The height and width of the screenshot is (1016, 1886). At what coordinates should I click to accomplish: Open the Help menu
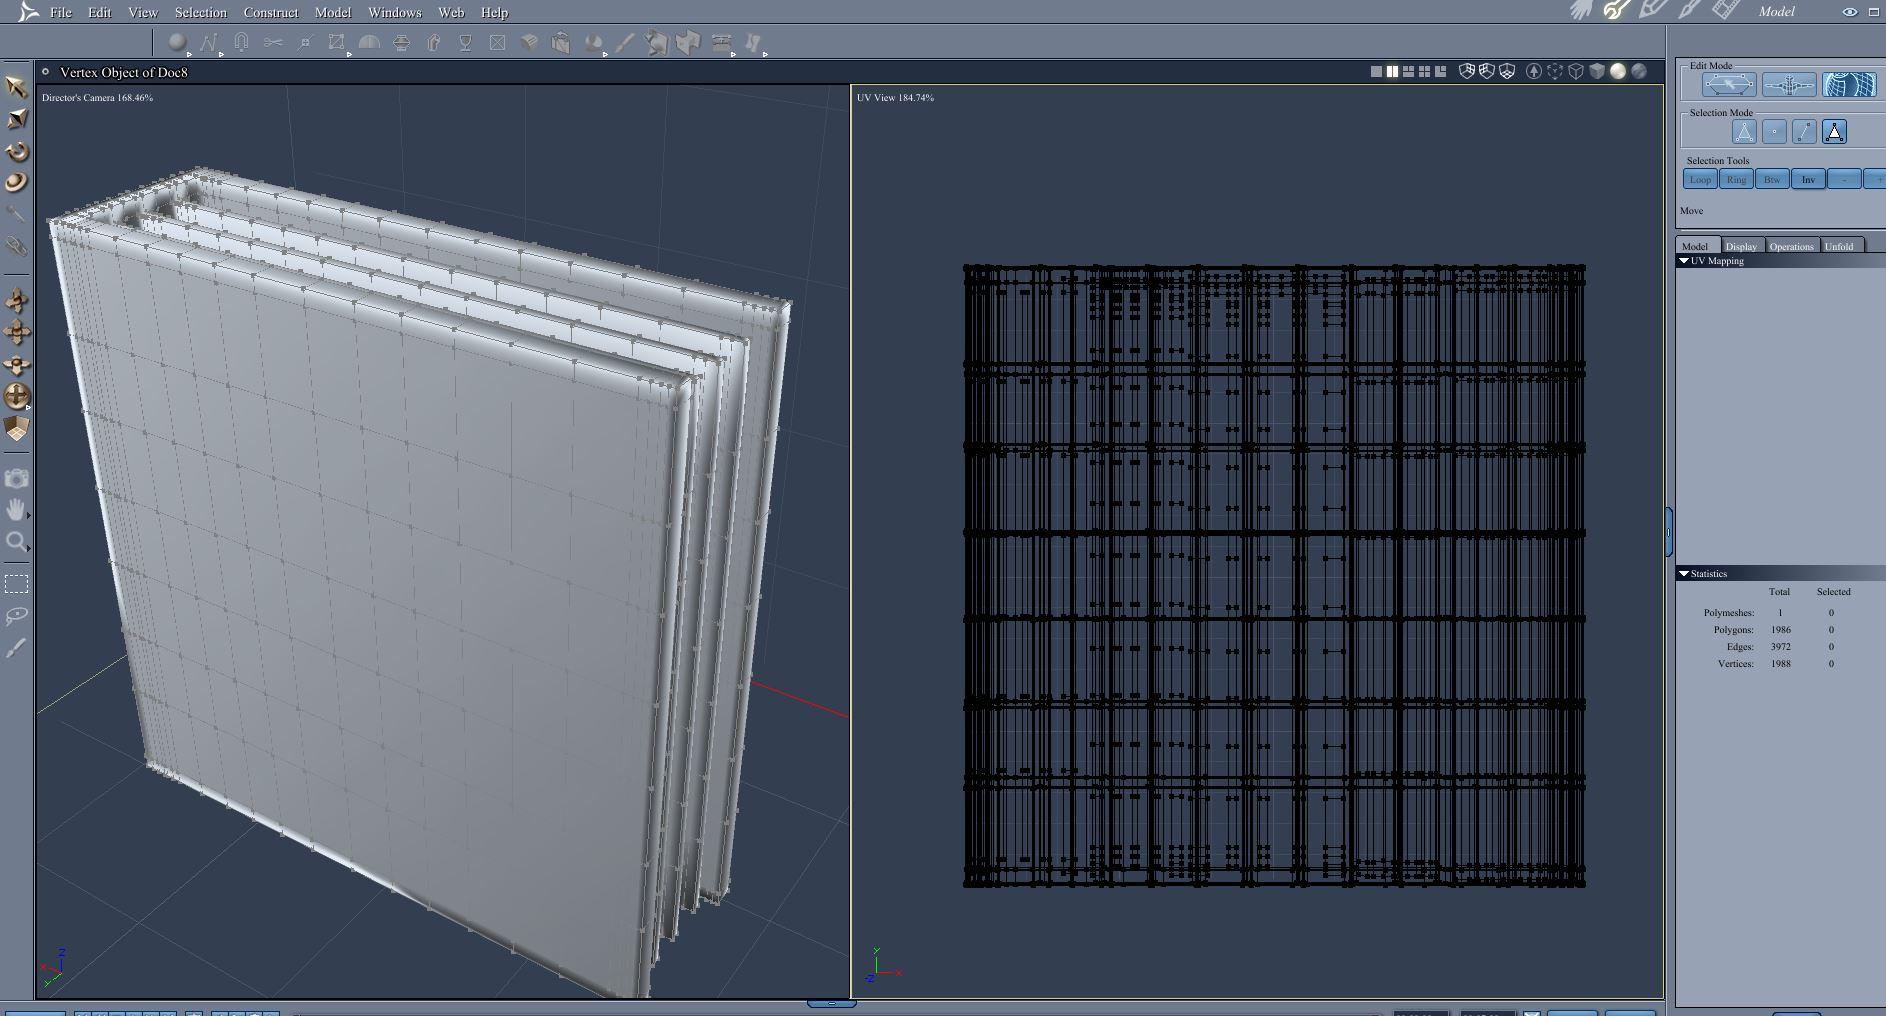[x=494, y=12]
